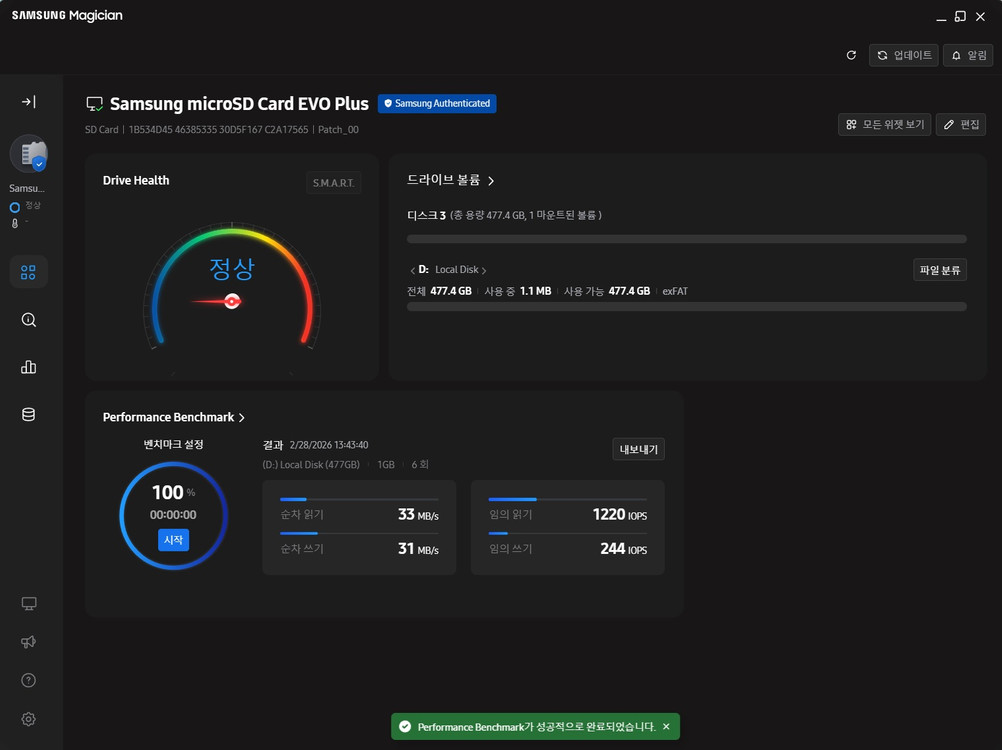Image resolution: width=1002 pixels, height=750 pixels.
Task: Click the 모든 위젯 보기 button
Action: coord(884,124)
